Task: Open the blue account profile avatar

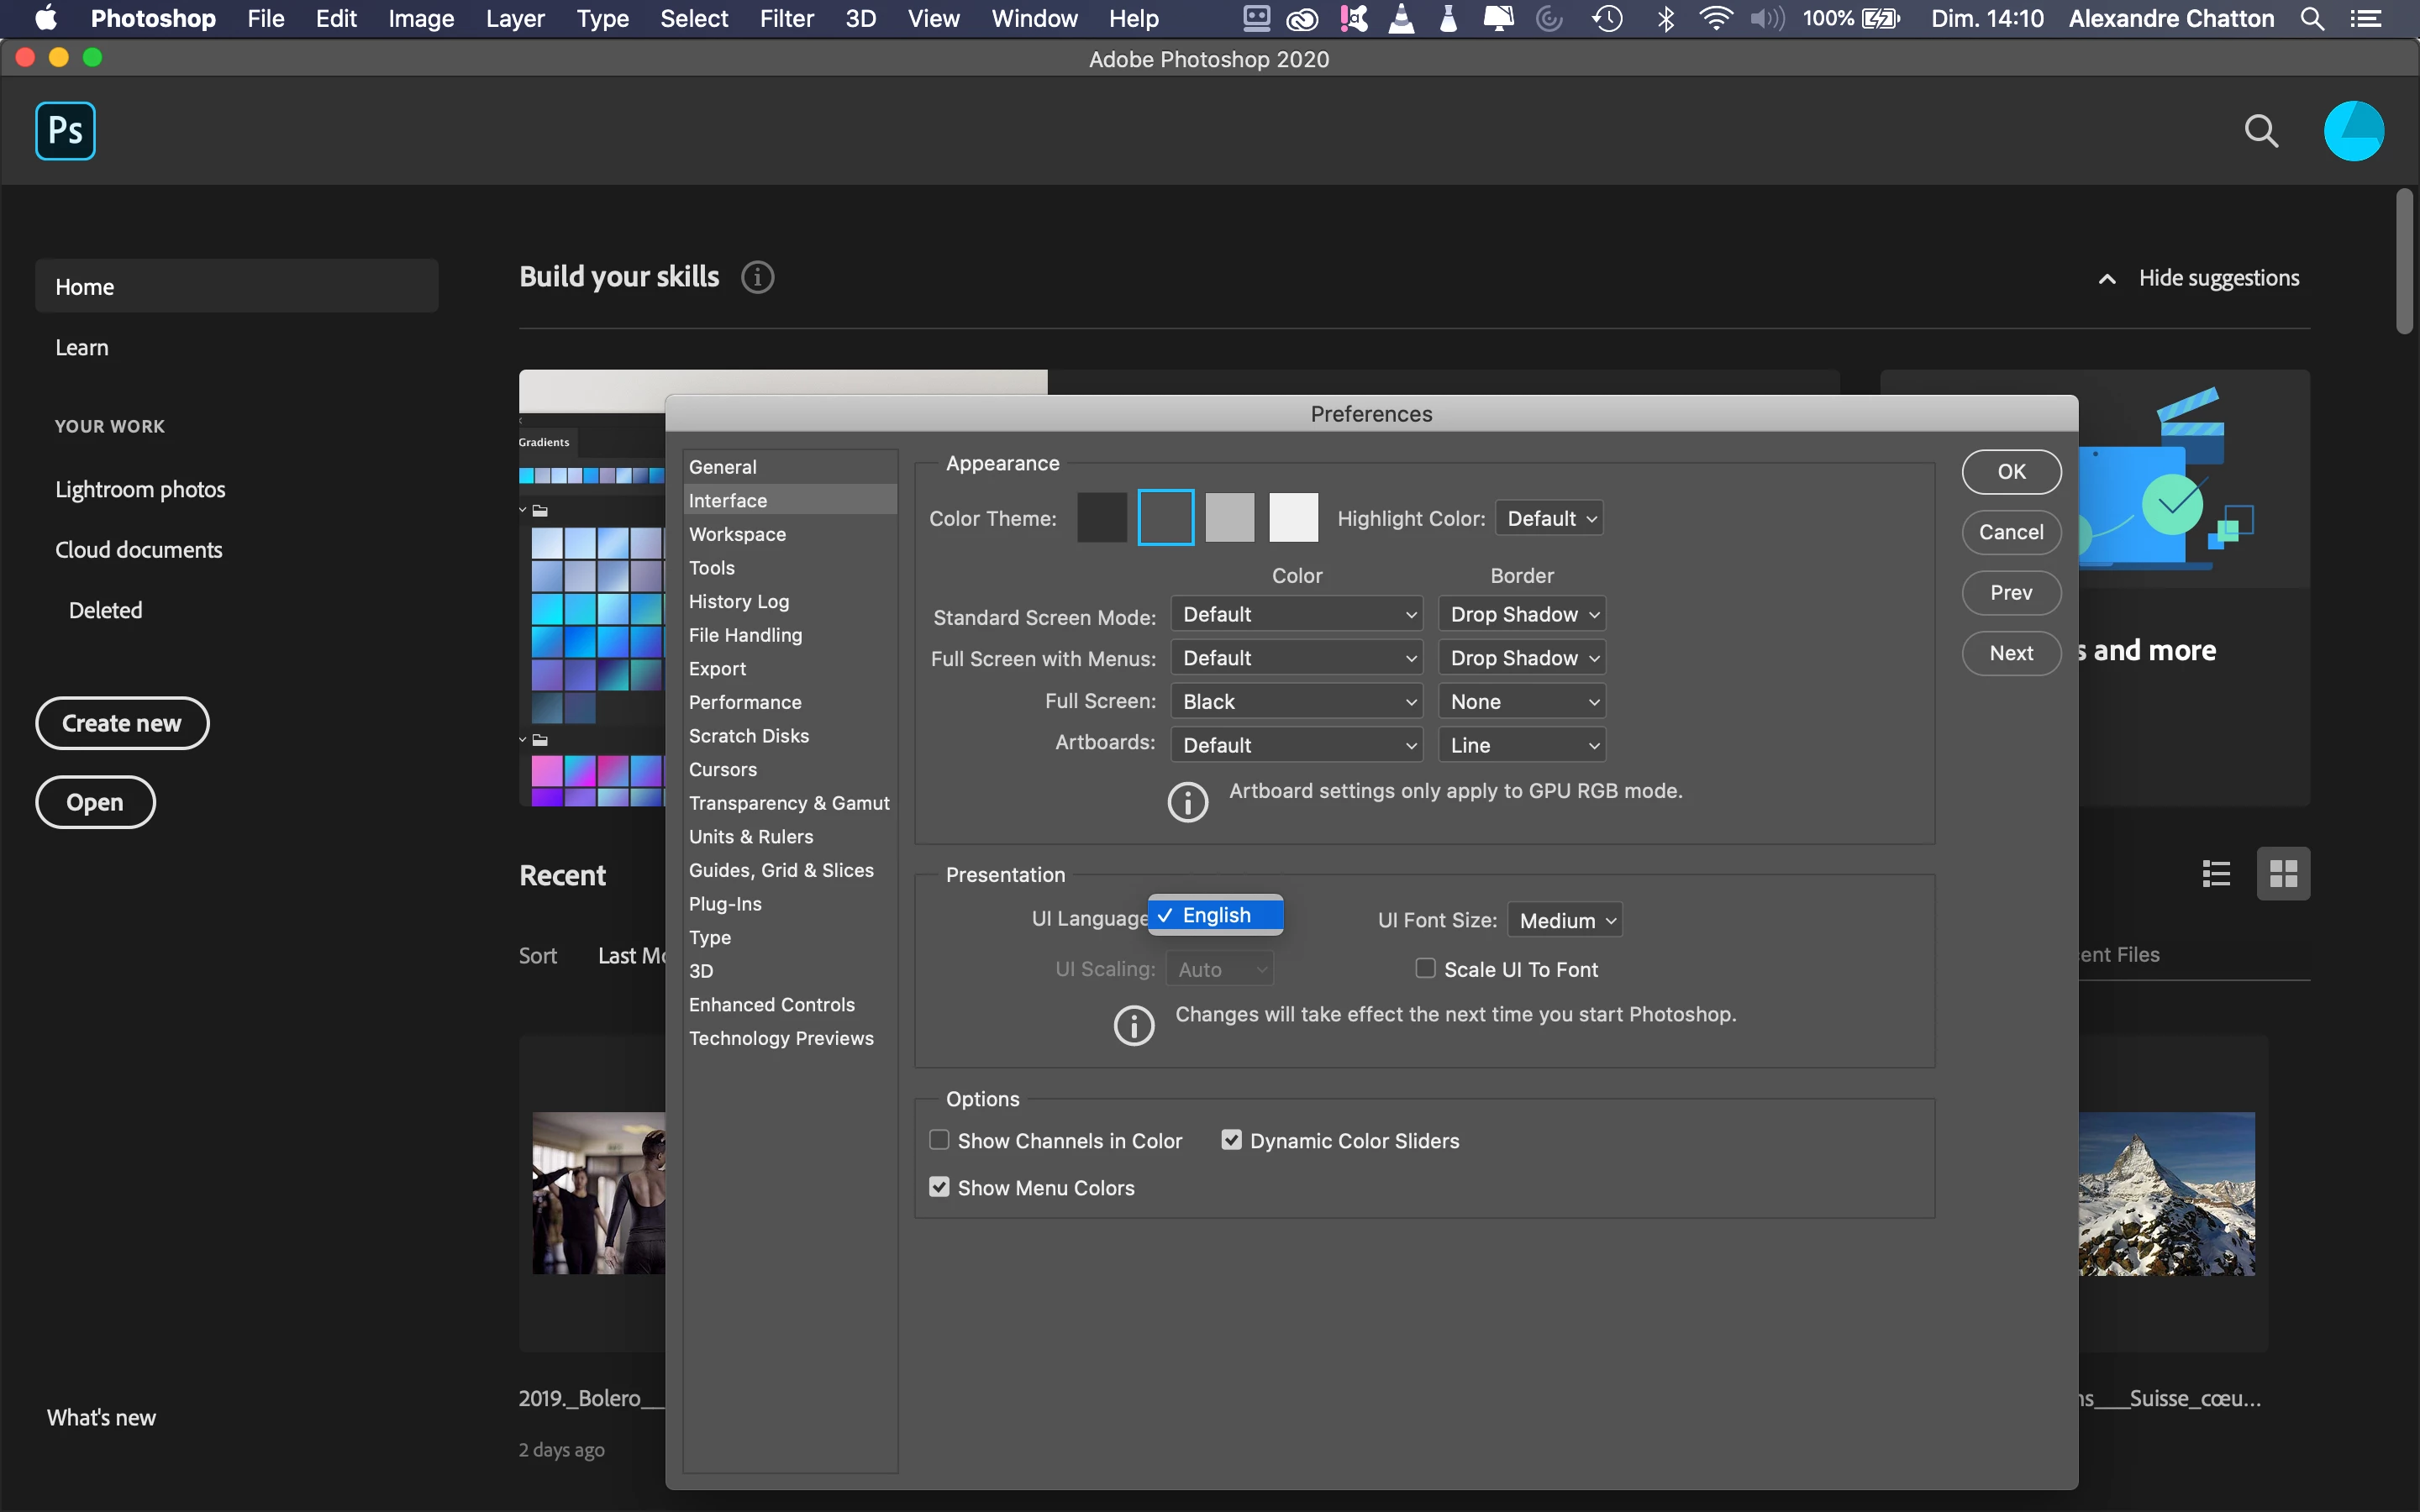Action: [x=2353, y=131]
